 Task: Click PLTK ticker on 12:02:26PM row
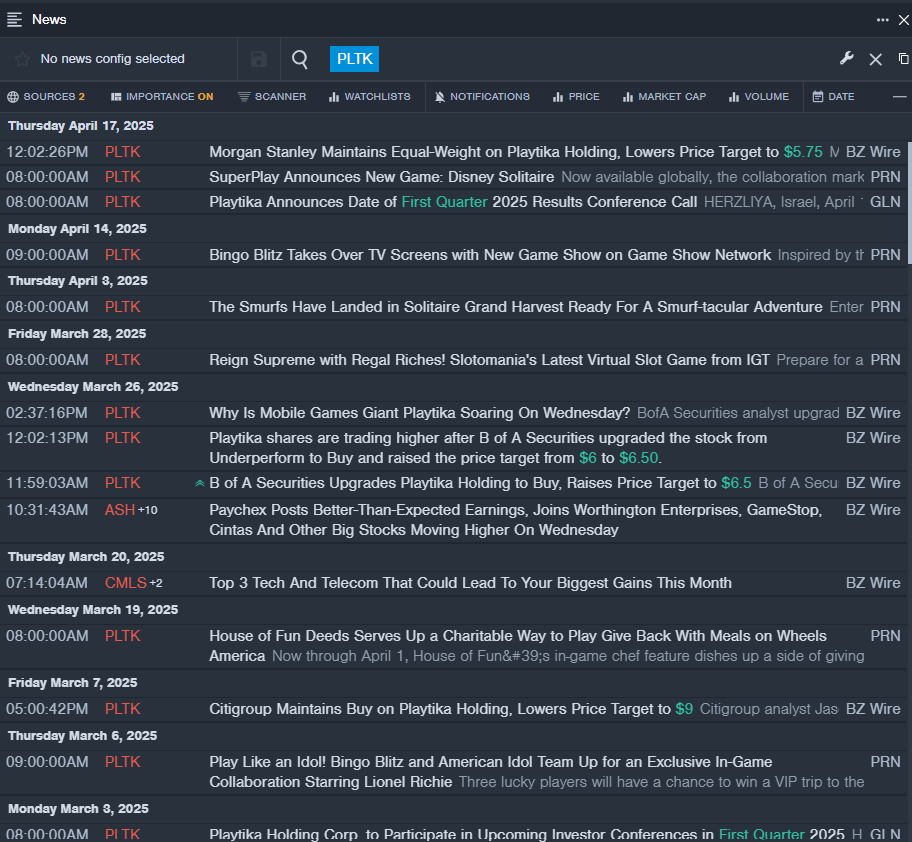tap(123, 152)
